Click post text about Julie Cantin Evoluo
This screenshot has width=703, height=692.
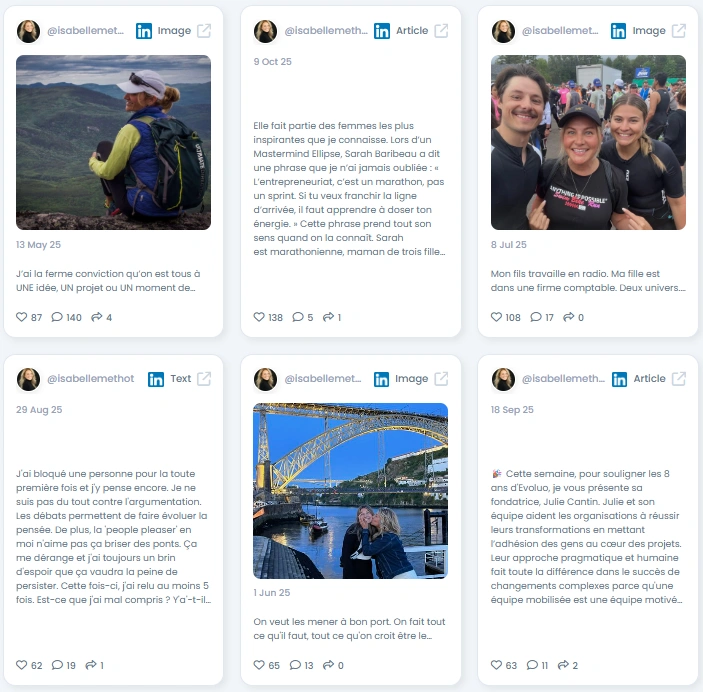click(586, 536)
